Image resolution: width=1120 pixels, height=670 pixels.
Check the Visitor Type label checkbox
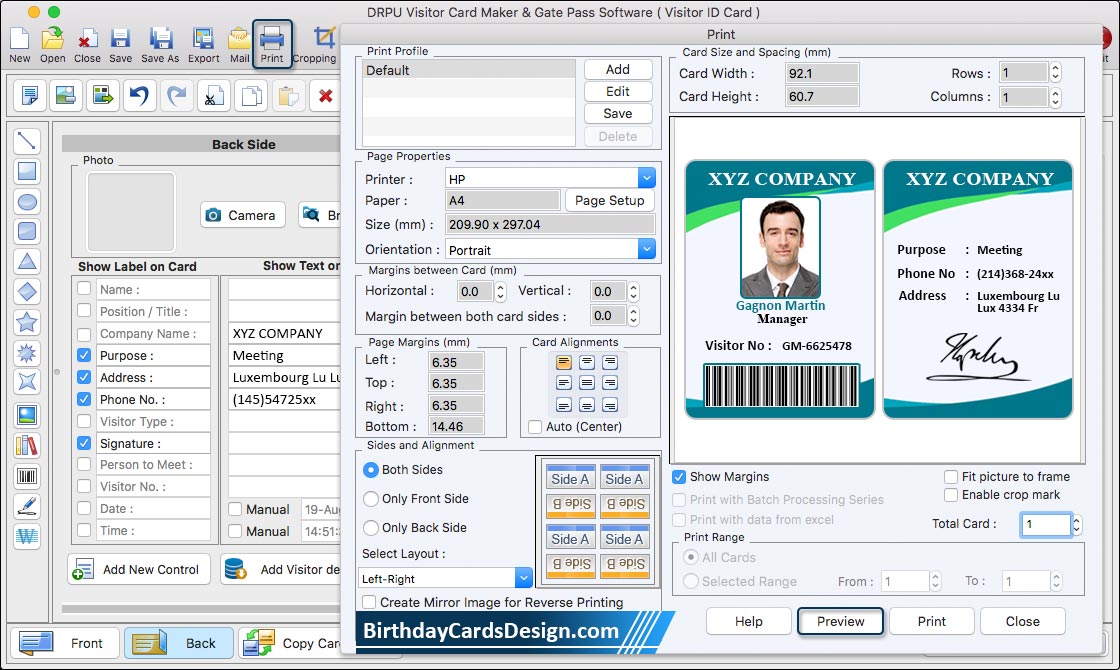click(84, 421)
